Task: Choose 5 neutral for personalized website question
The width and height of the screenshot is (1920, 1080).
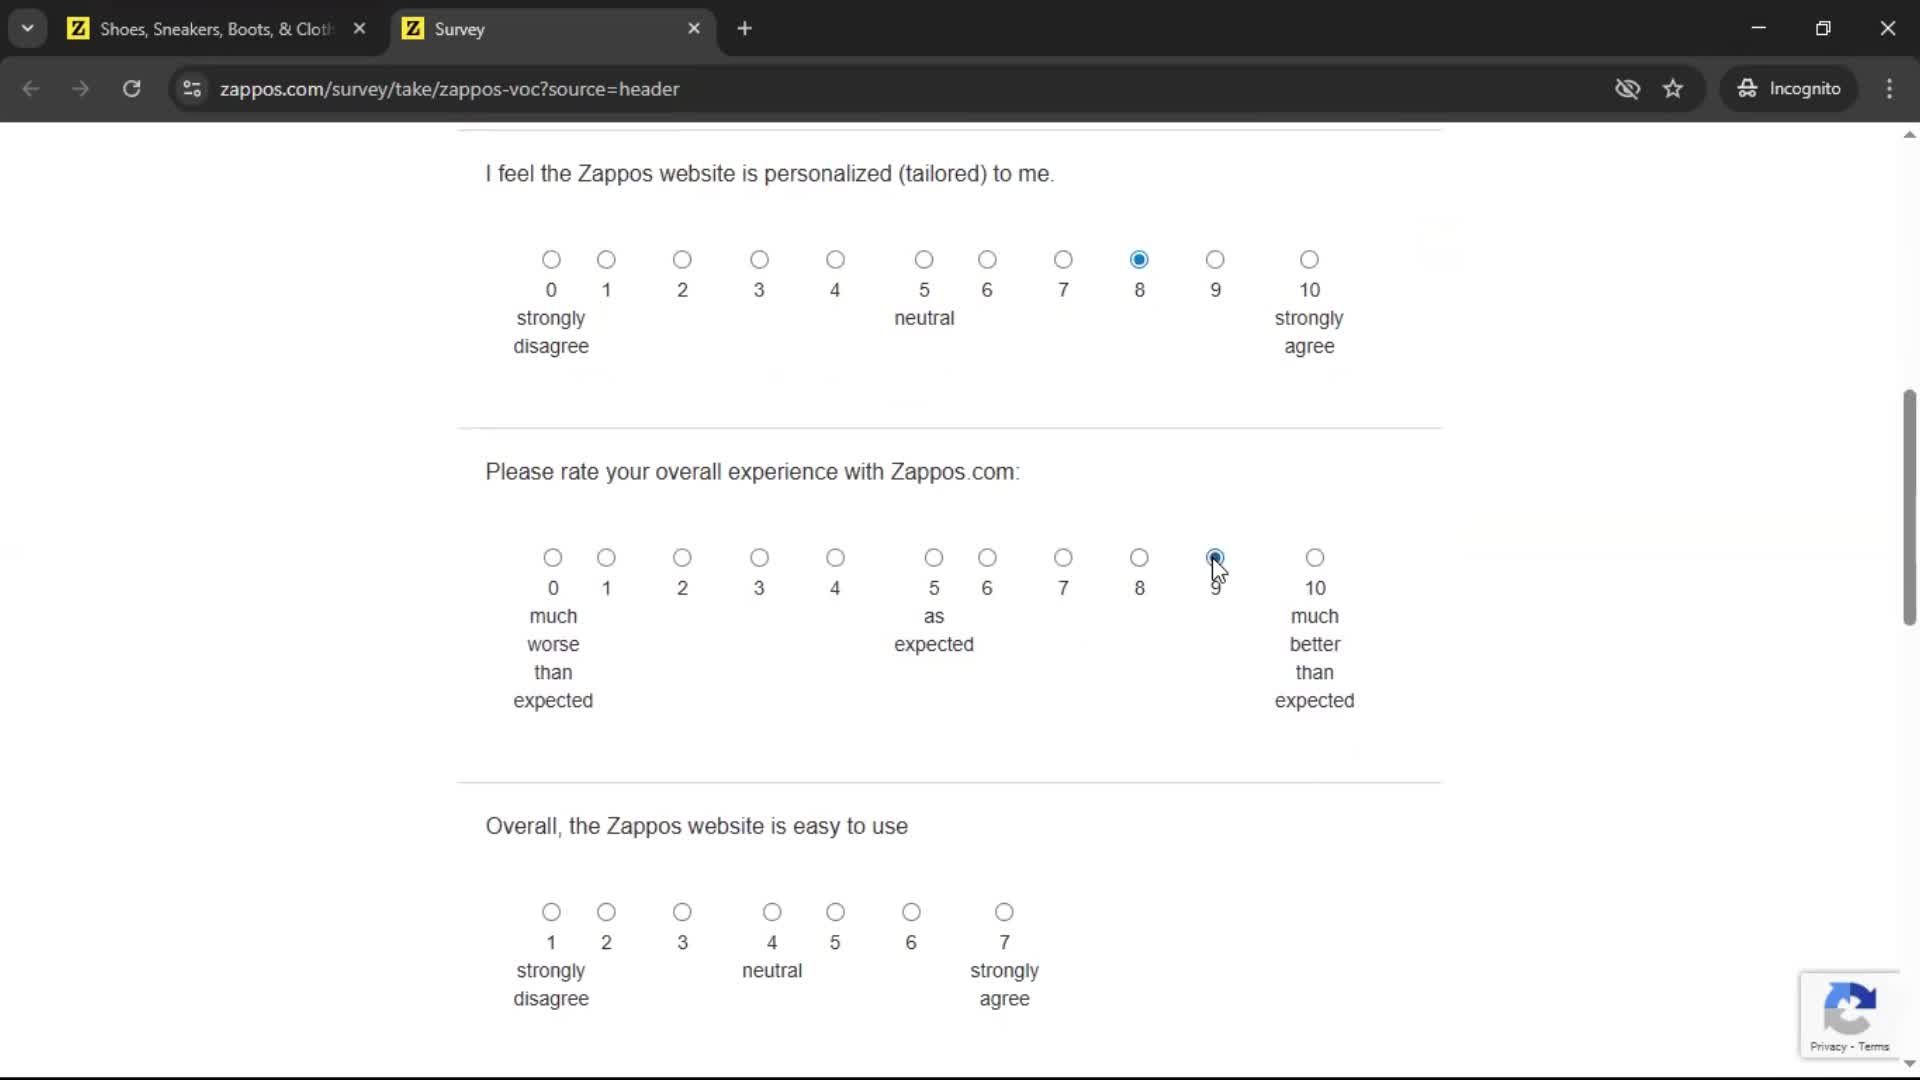Action: coord(924,260)
